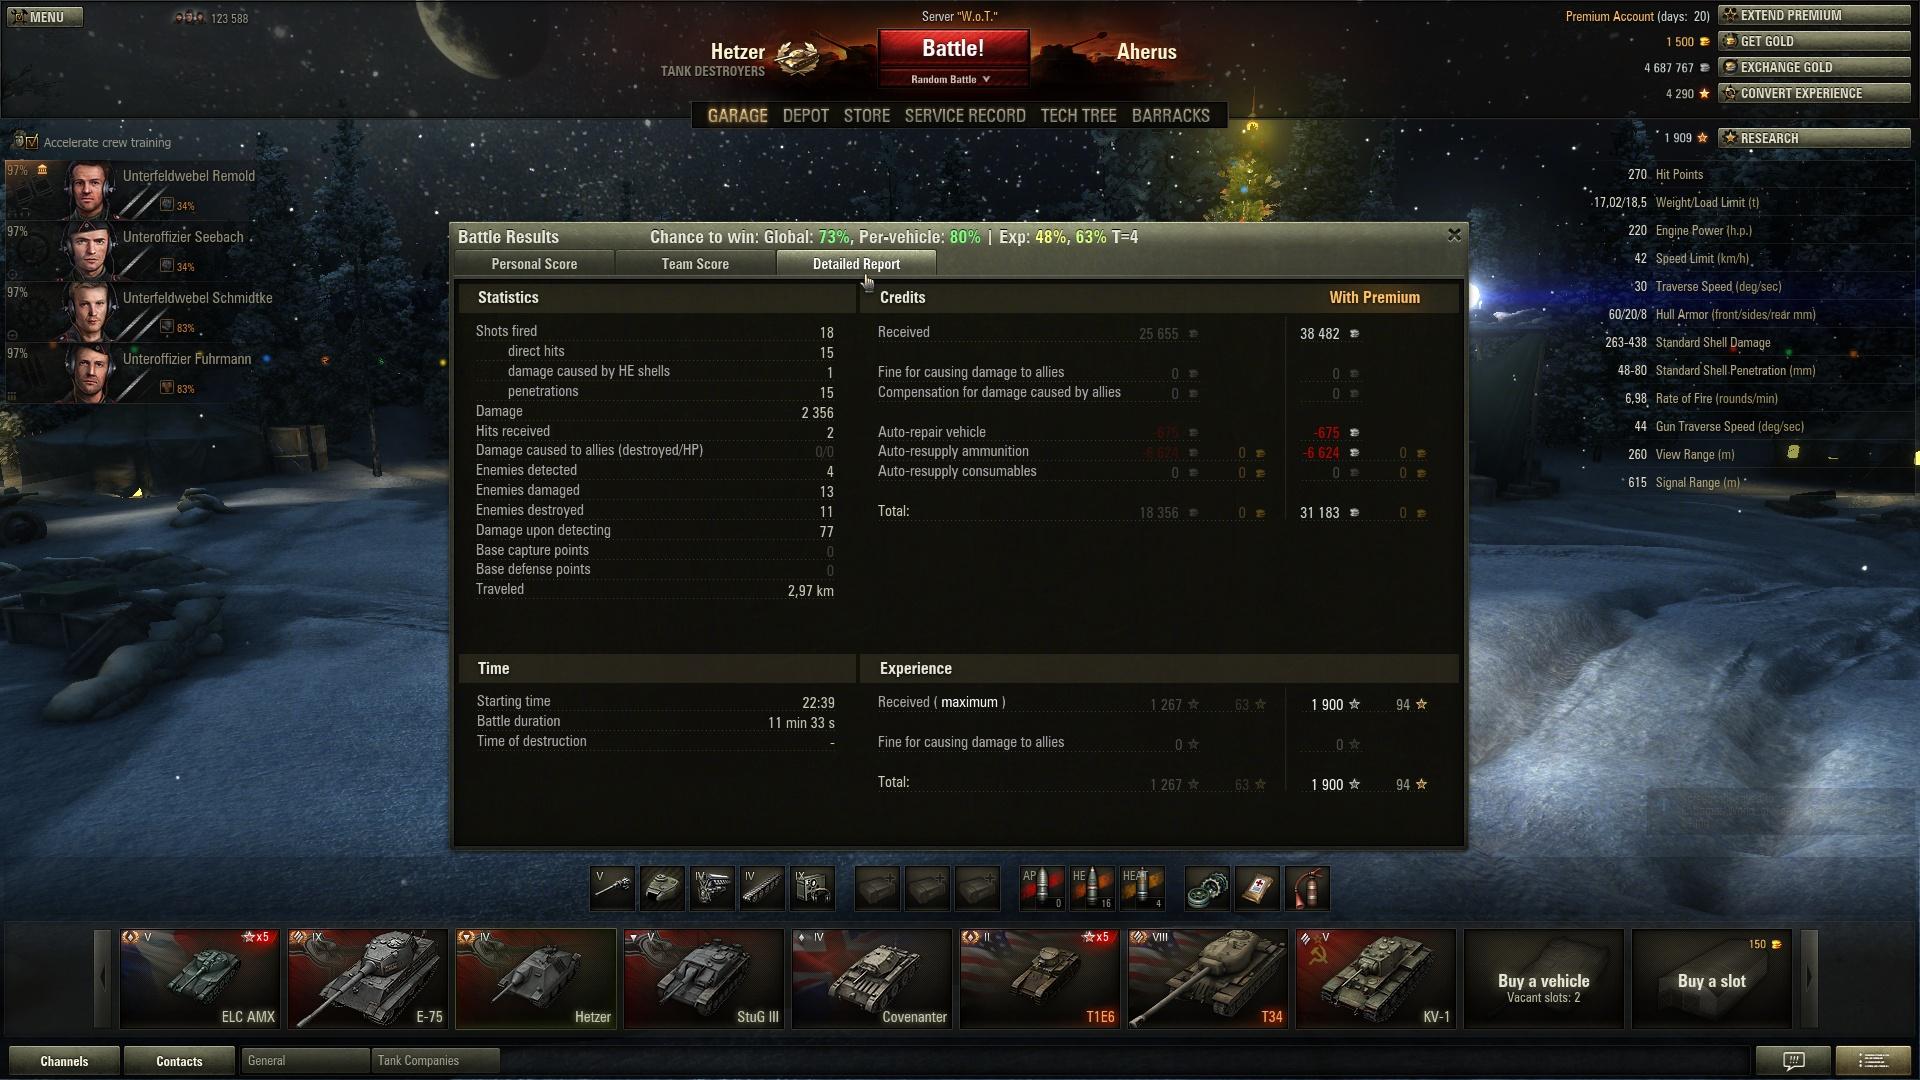The image size is (1920, 1080).
Task: Click EXTEND PREMIUM button
Action: [x=1814, y=15]
